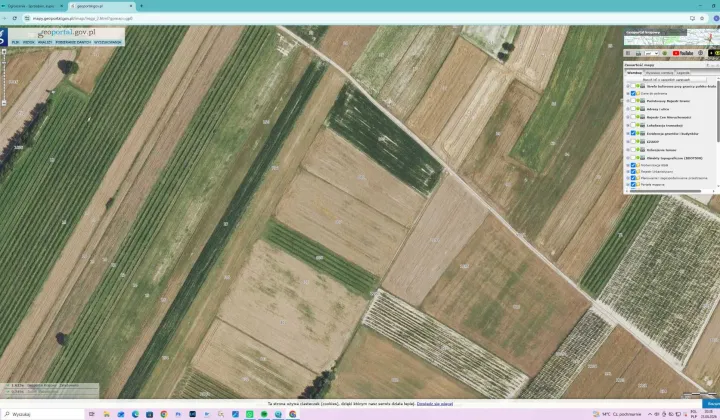Expand Planowanie i zagospodarowanie przestrzenne group
This screenshot has height=420, width=720.
628,178
